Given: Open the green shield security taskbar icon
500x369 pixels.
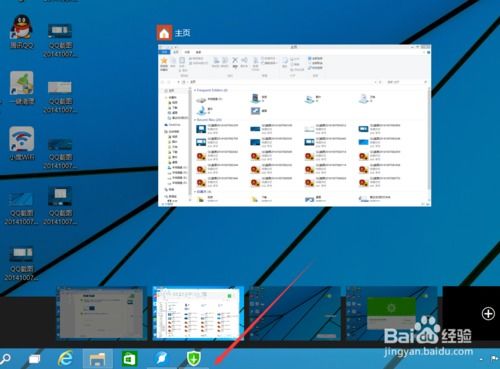Looking at the screenshot, I should tap(193, 358).
